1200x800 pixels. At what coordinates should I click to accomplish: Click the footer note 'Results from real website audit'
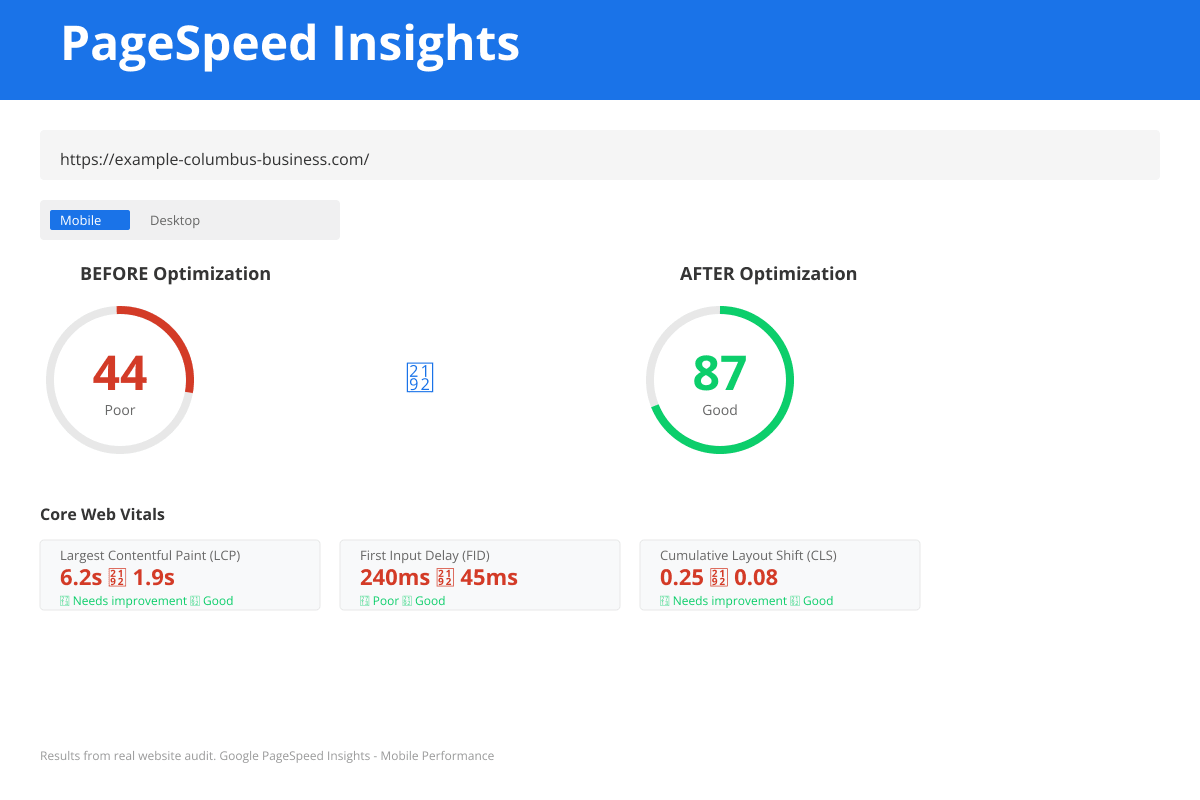[x=128, y=756]
